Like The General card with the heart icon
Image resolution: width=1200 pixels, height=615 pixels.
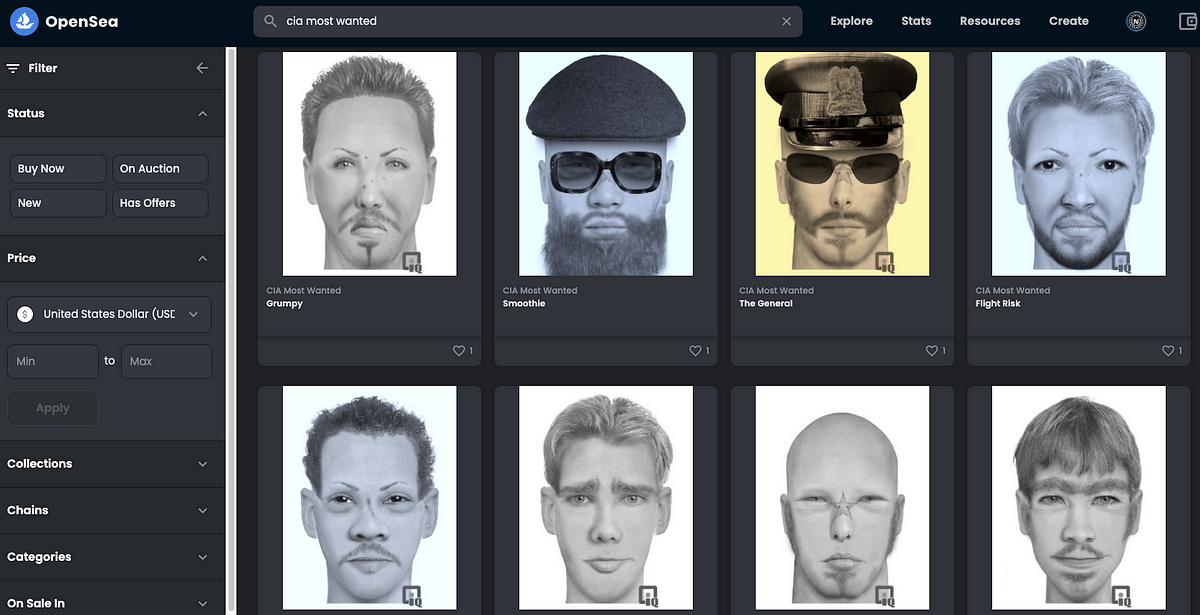point(932,351)
